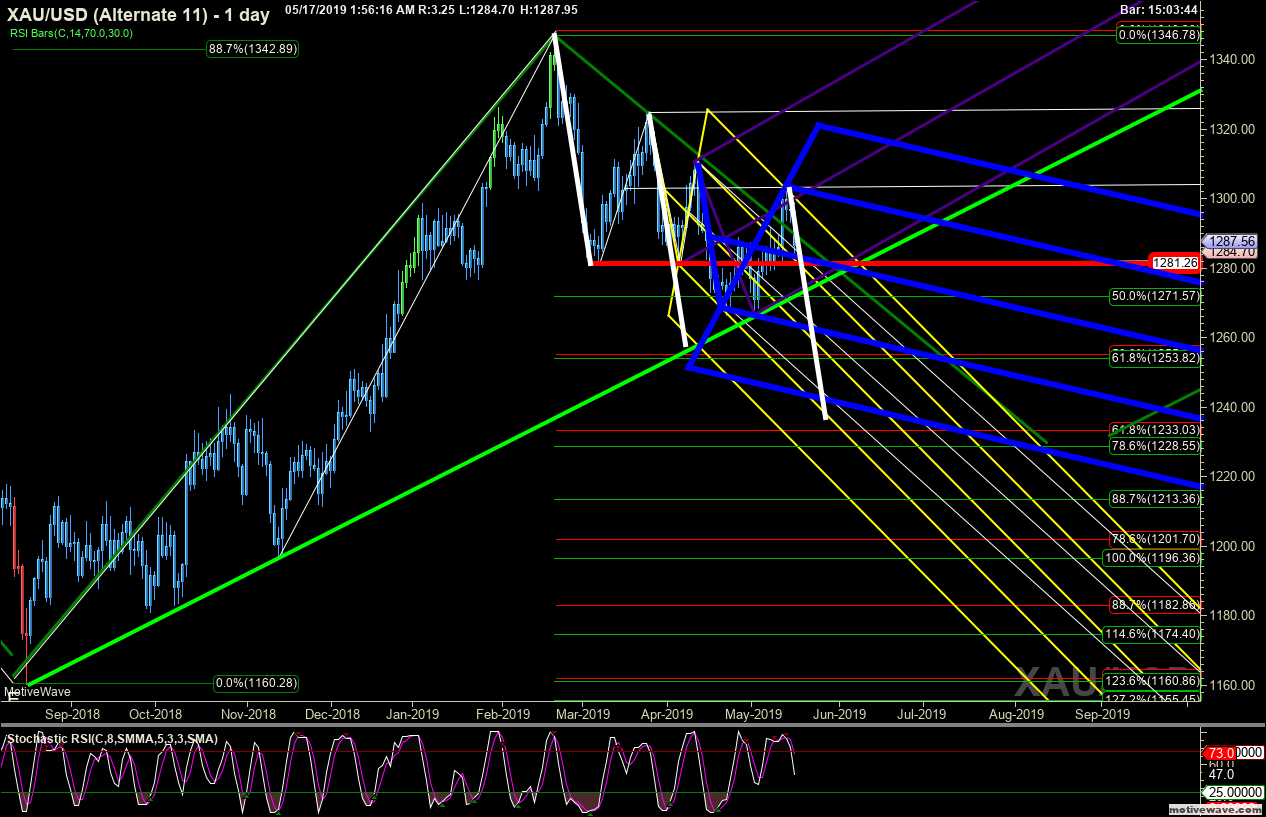Select the Stochastic RSI(C,8,SMMA,5,3,3,SMA) study label

(112, 739)
